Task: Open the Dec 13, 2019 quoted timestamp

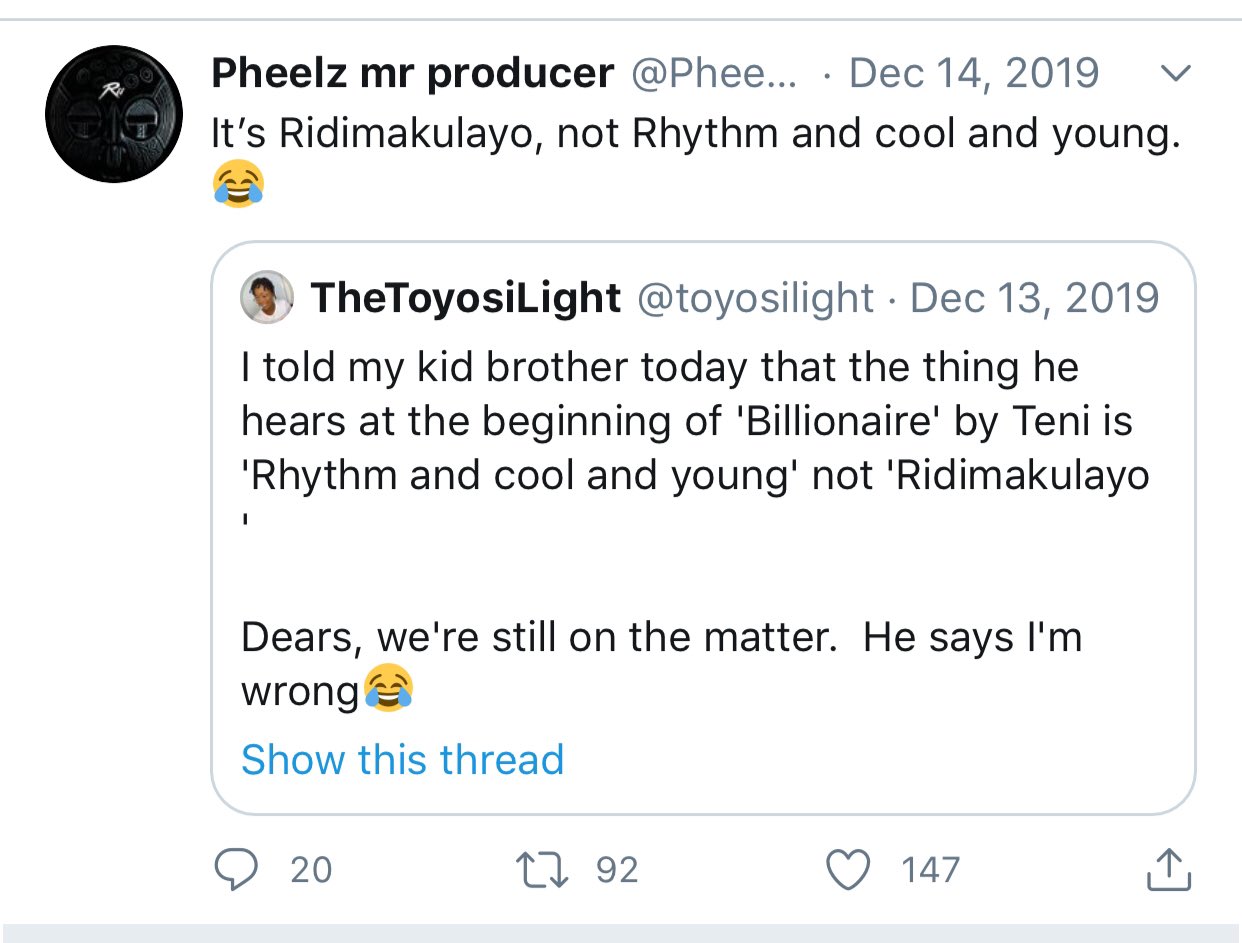Action: click(1035, 298)
